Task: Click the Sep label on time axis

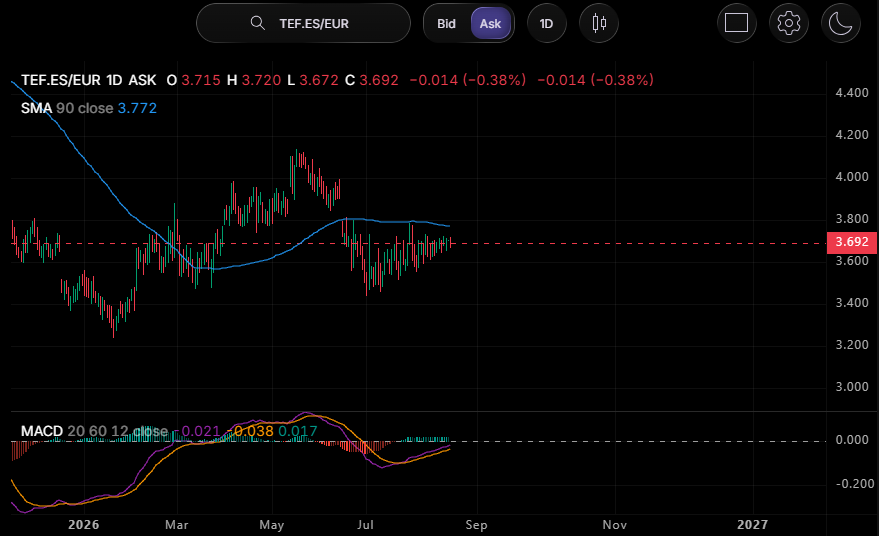Action: click(476, 525)
